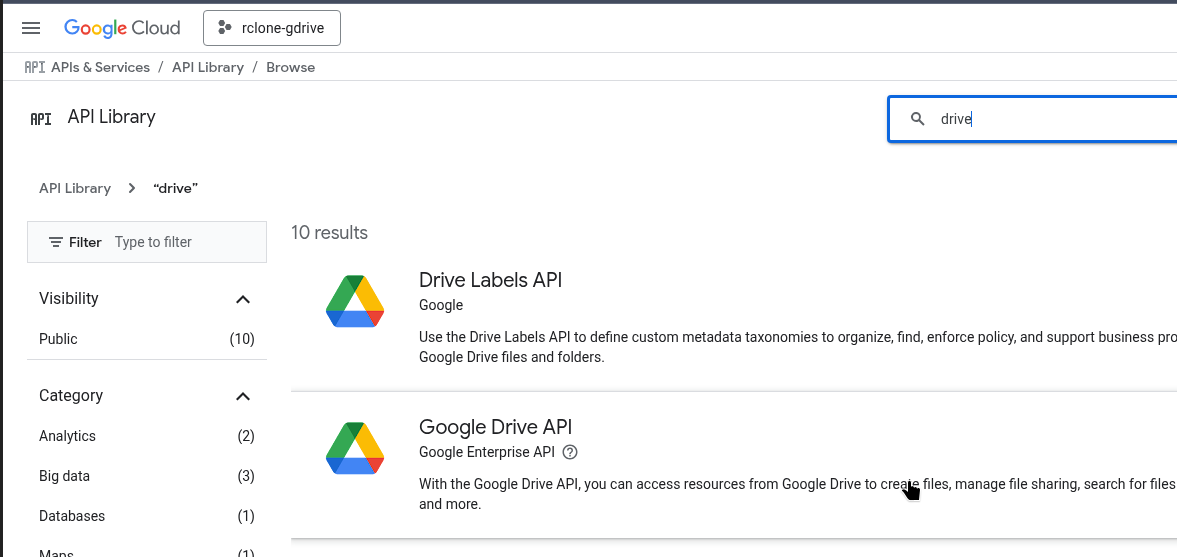Filter by Analytics category

[67, 436]
